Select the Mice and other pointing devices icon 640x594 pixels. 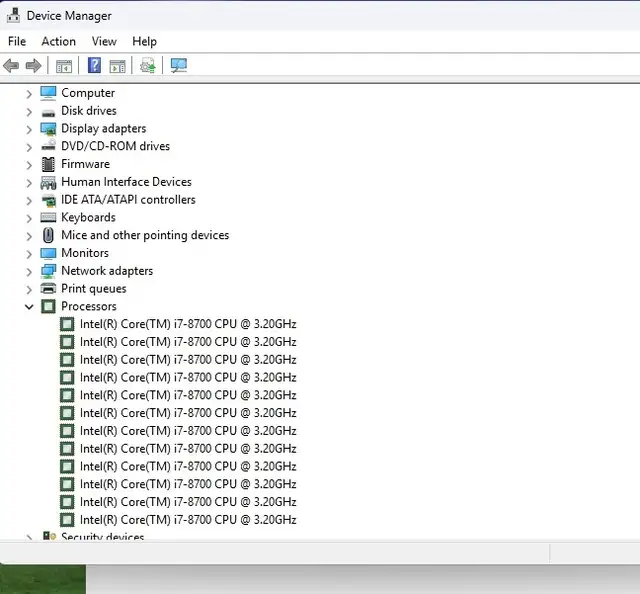tap(48, 235)
